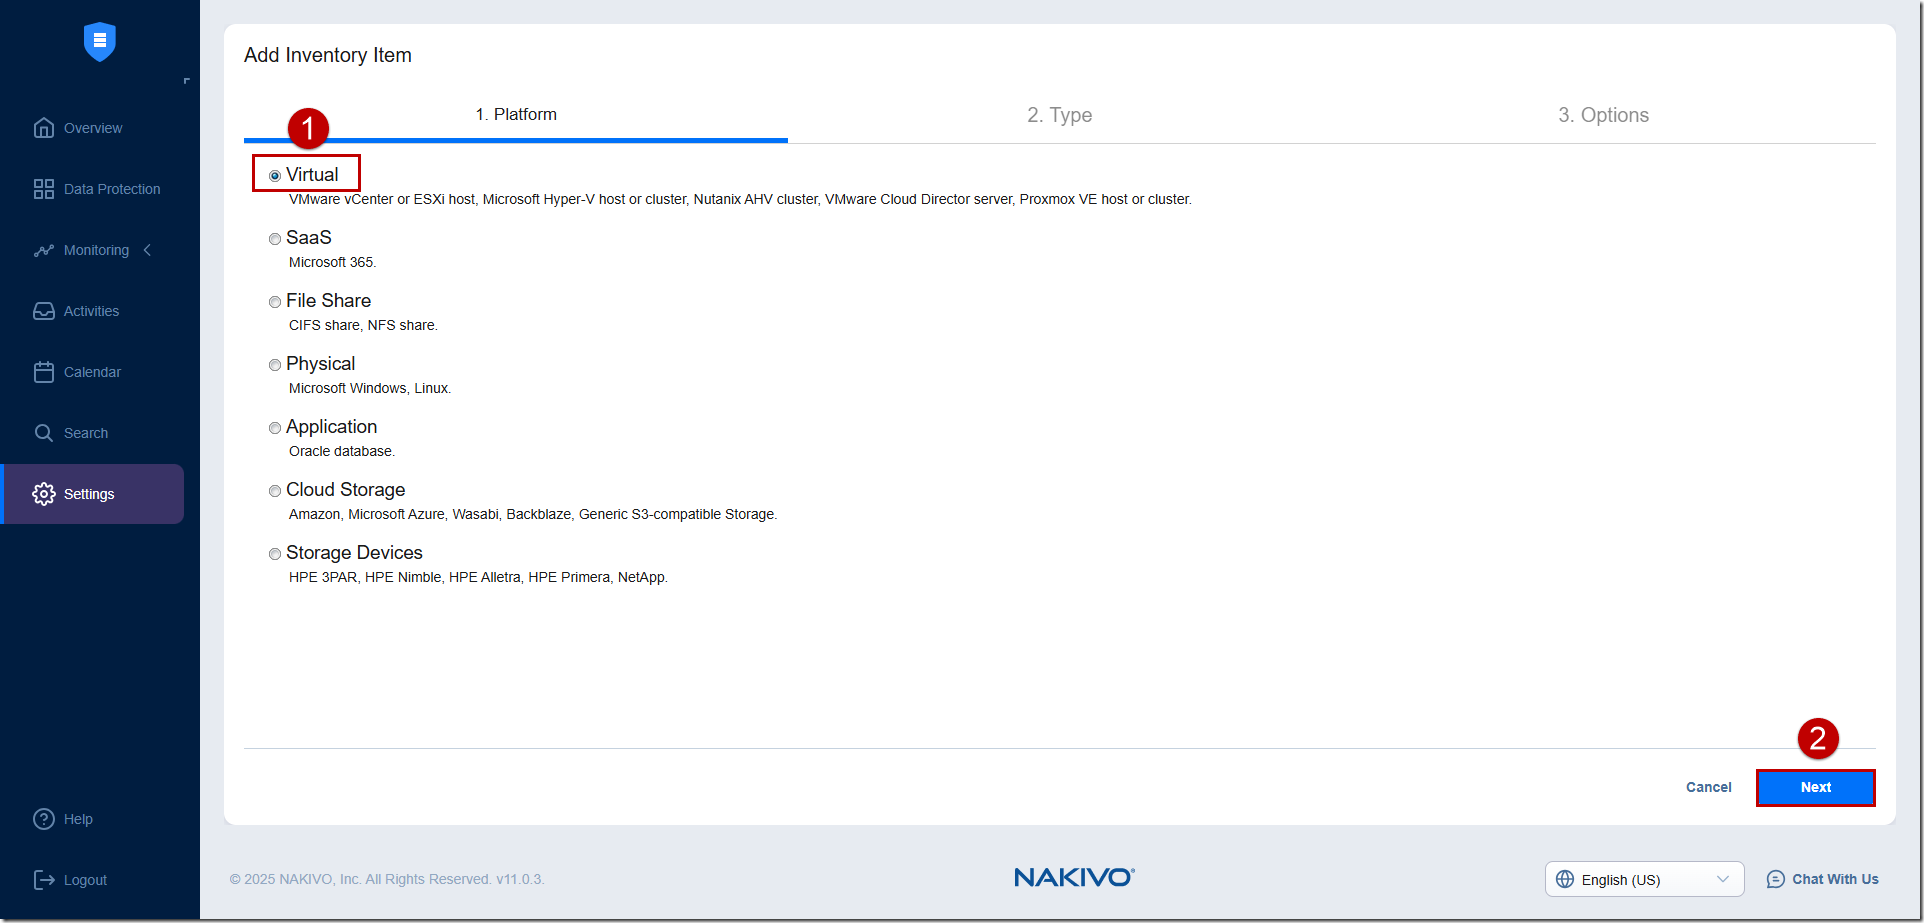Click the Logout arrow icon
The height and width of the screenshot is (923, 1924).
pos(44,880)
